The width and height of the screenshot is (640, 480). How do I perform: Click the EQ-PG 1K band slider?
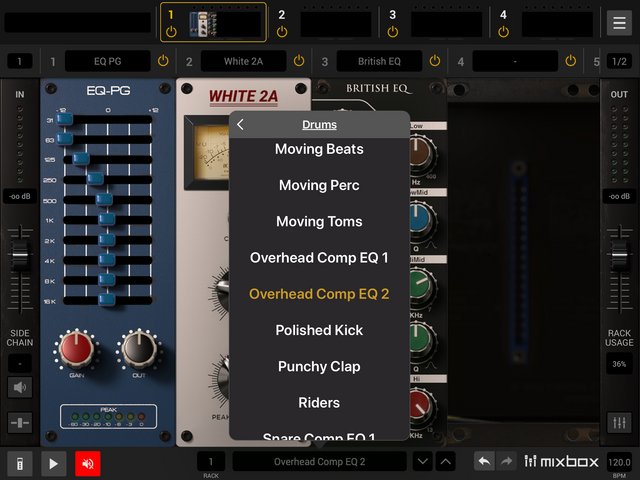click(x=107, y=219)
